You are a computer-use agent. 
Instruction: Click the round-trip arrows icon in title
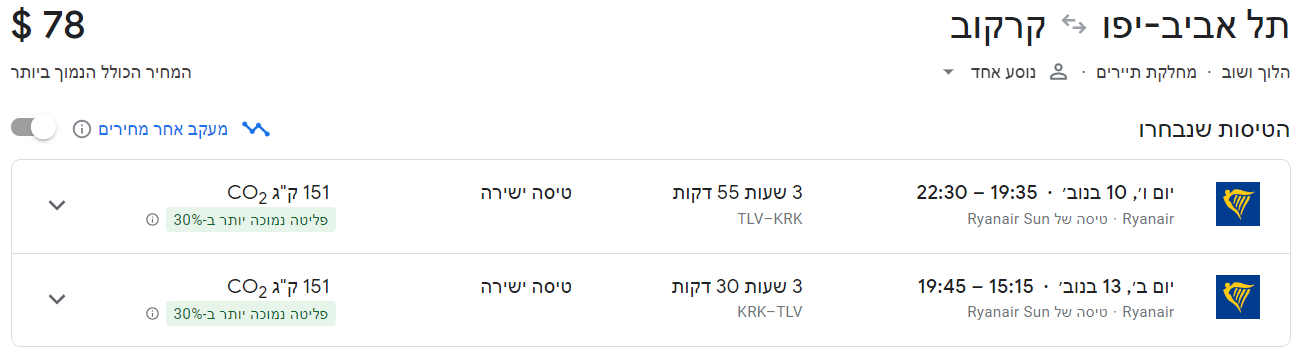[x=1073, y=26]
